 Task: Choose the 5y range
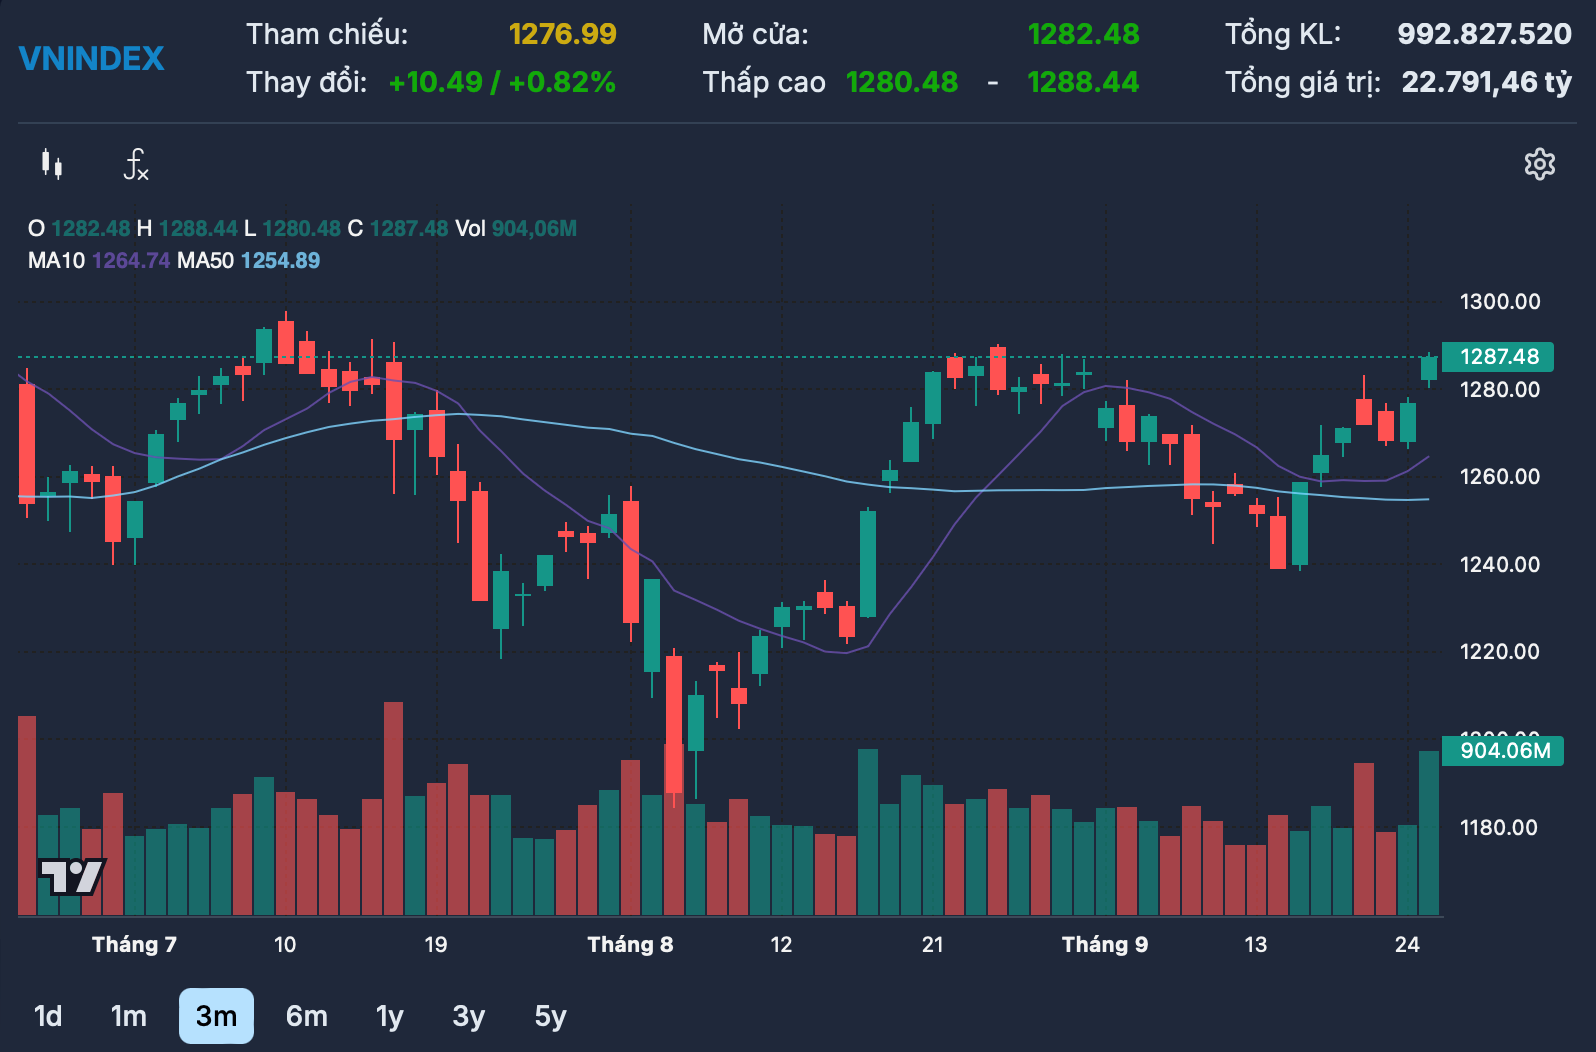point(550,1016)
